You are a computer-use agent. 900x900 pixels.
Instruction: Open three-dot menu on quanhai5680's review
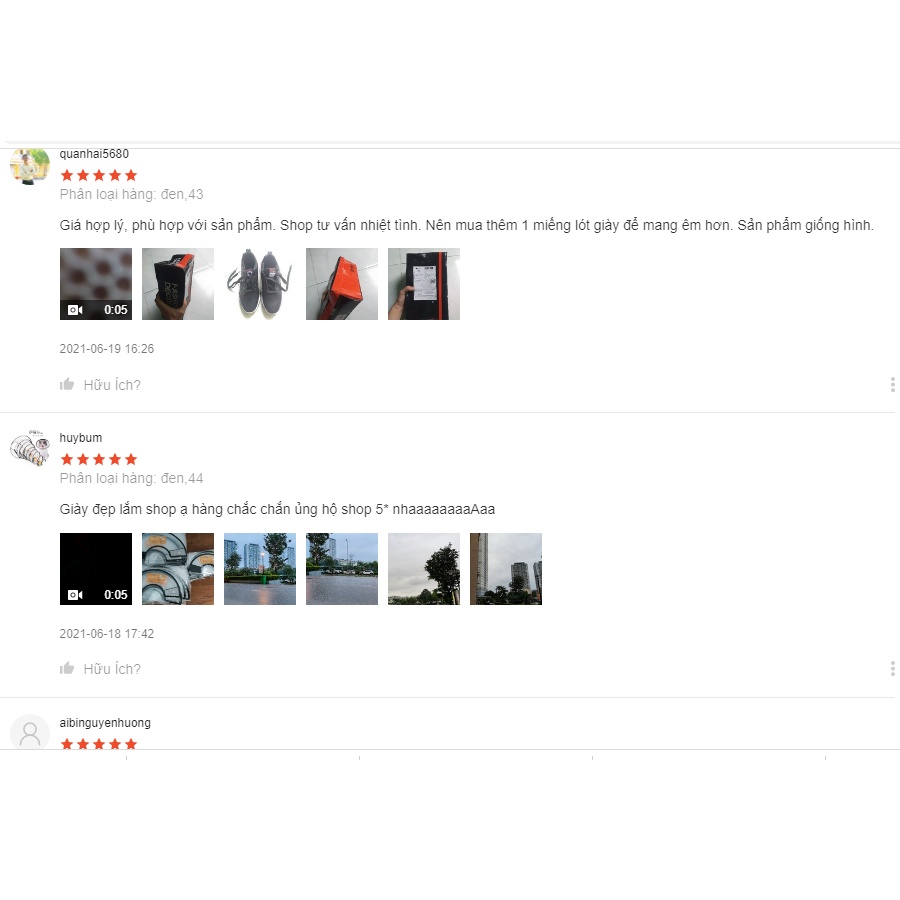pos(893,385)
